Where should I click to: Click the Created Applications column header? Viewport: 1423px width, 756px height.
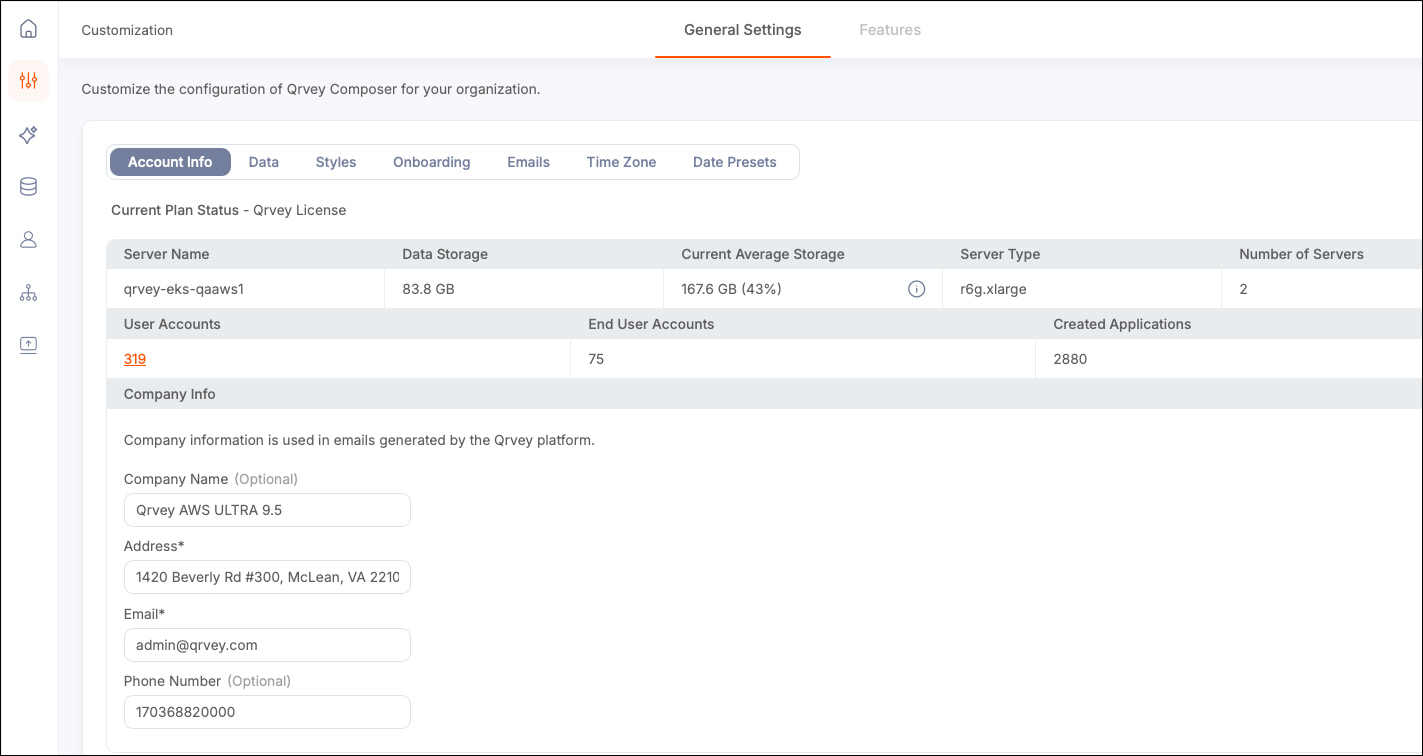(x=1122, y=324)
